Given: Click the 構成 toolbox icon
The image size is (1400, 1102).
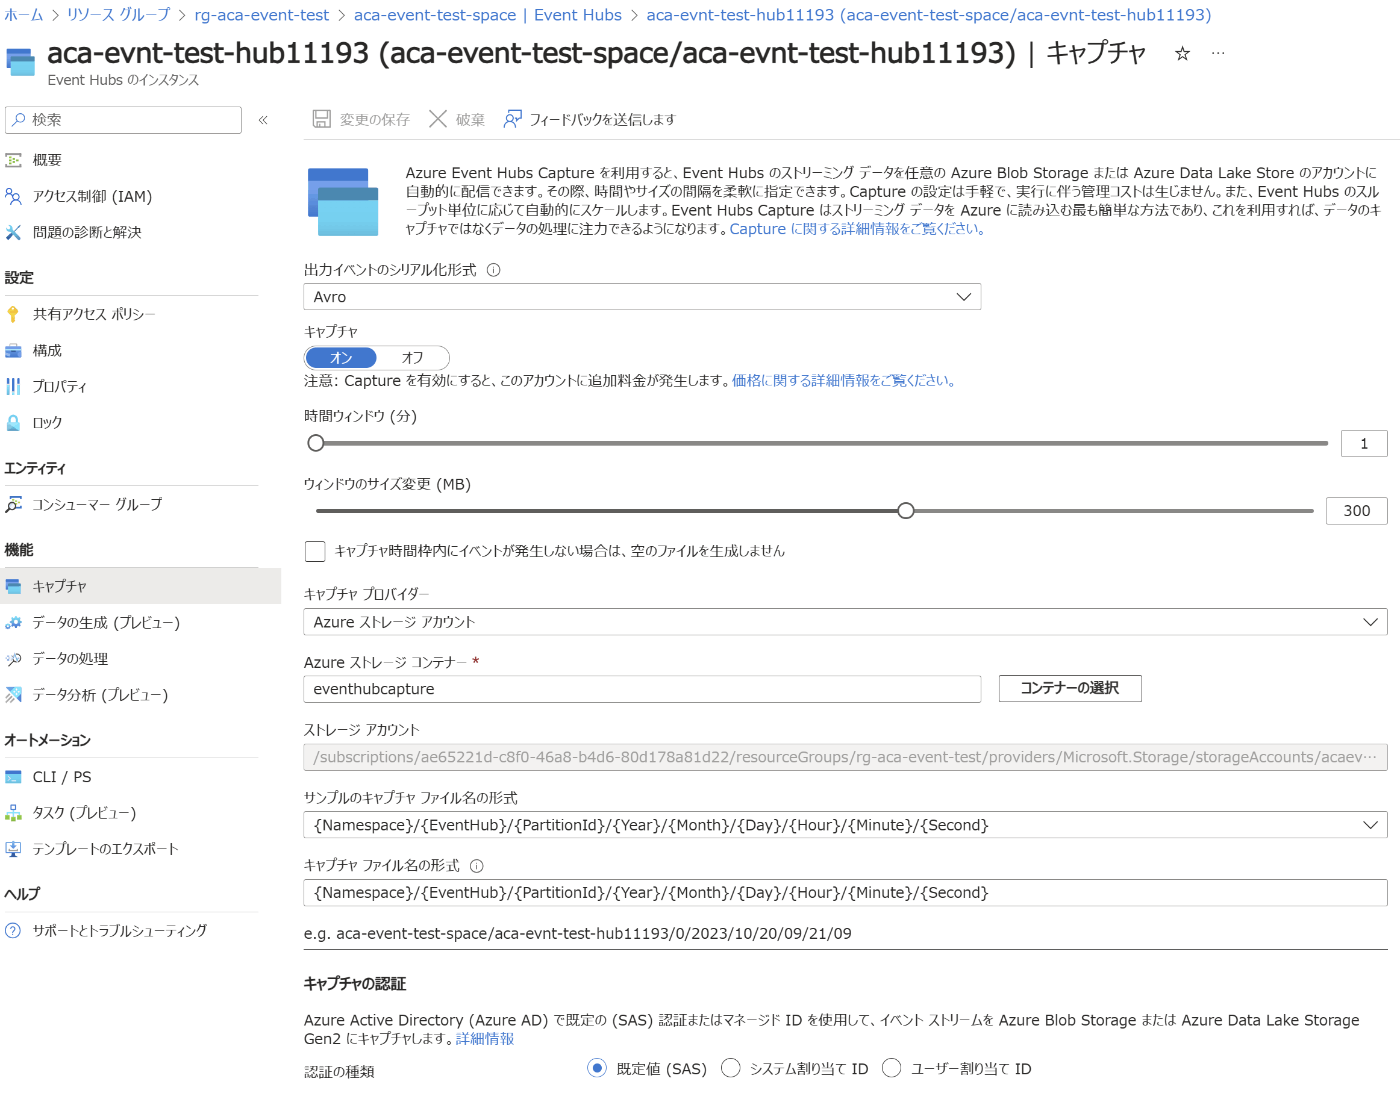Looking at the screenshot, I should 13,350.
